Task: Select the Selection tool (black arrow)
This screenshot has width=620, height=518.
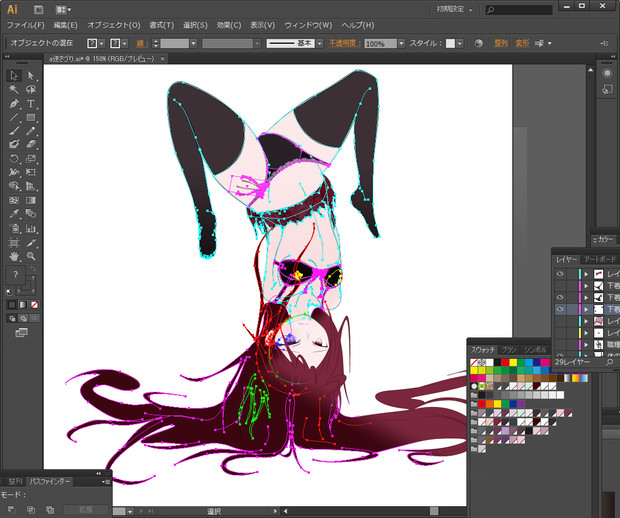Action: coord(14,76)
